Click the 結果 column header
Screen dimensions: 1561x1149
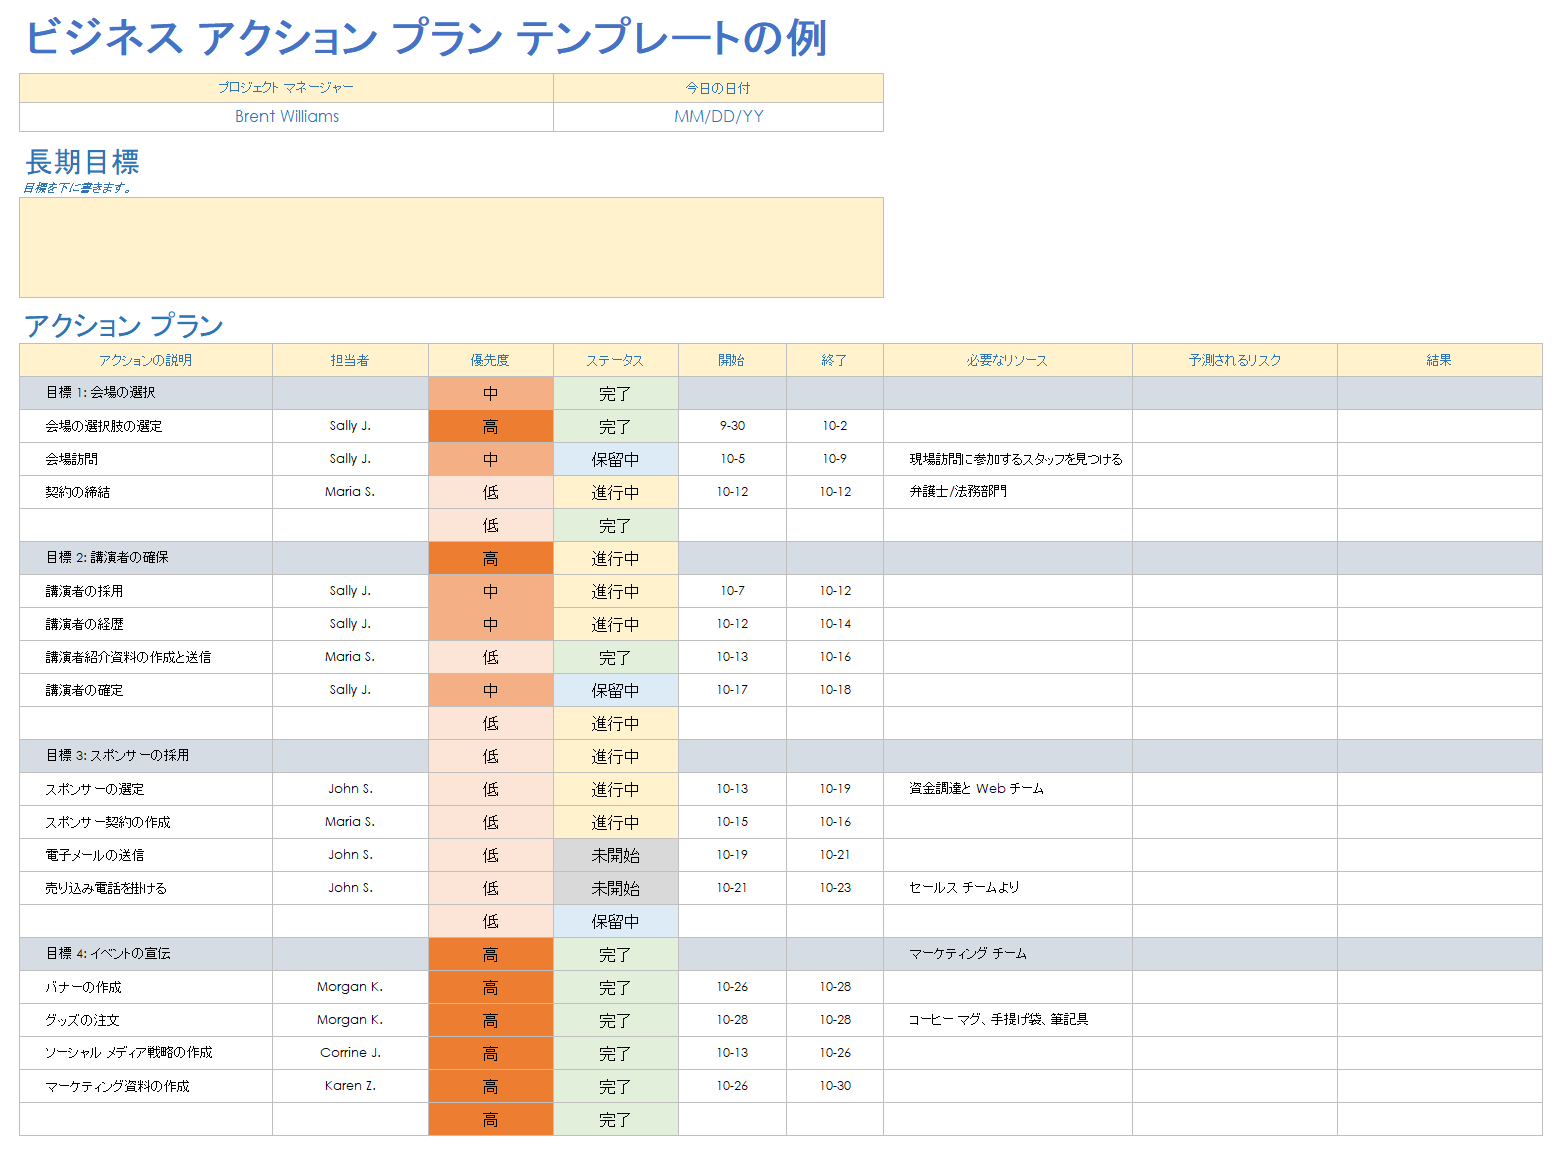click(x=1440, y=360)
